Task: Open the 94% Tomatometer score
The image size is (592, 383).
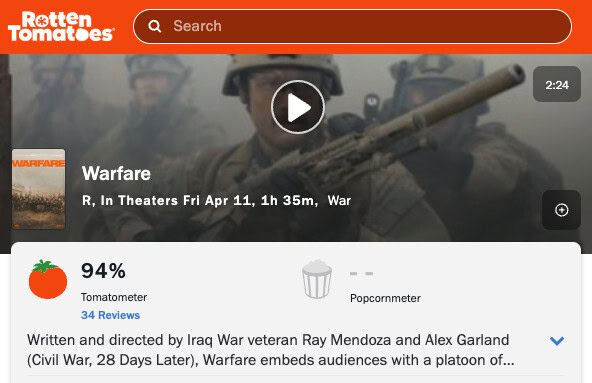Action: pos(103,271)
